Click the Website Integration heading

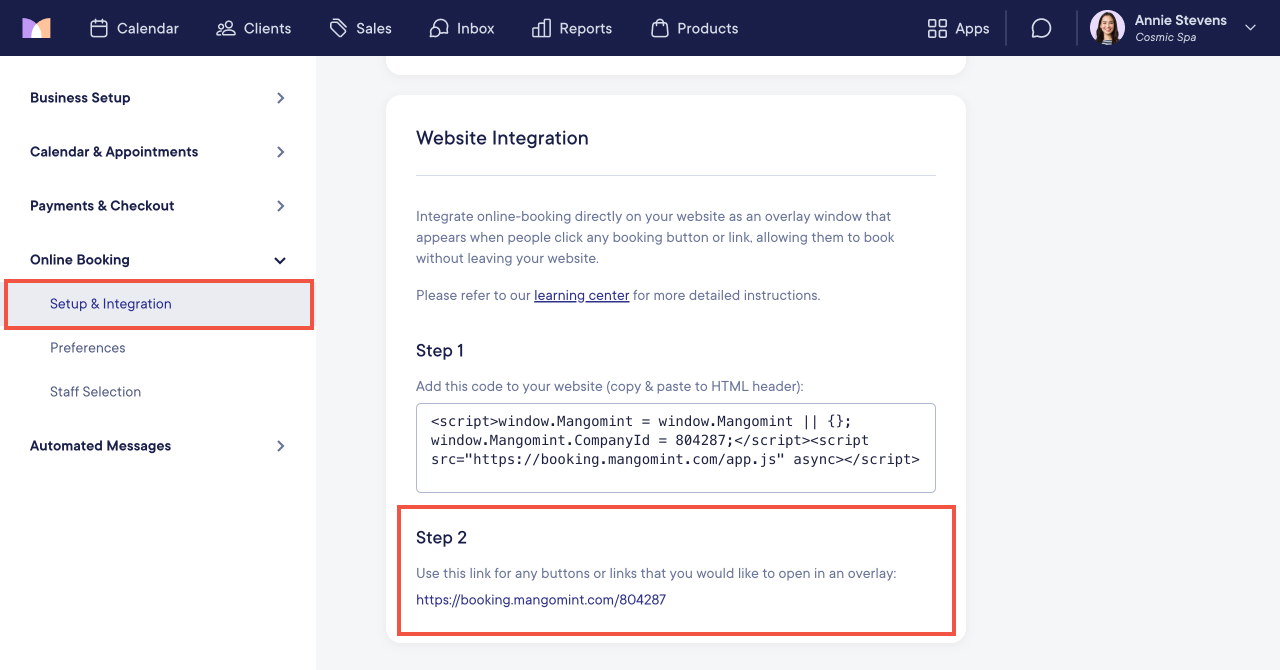502,138
